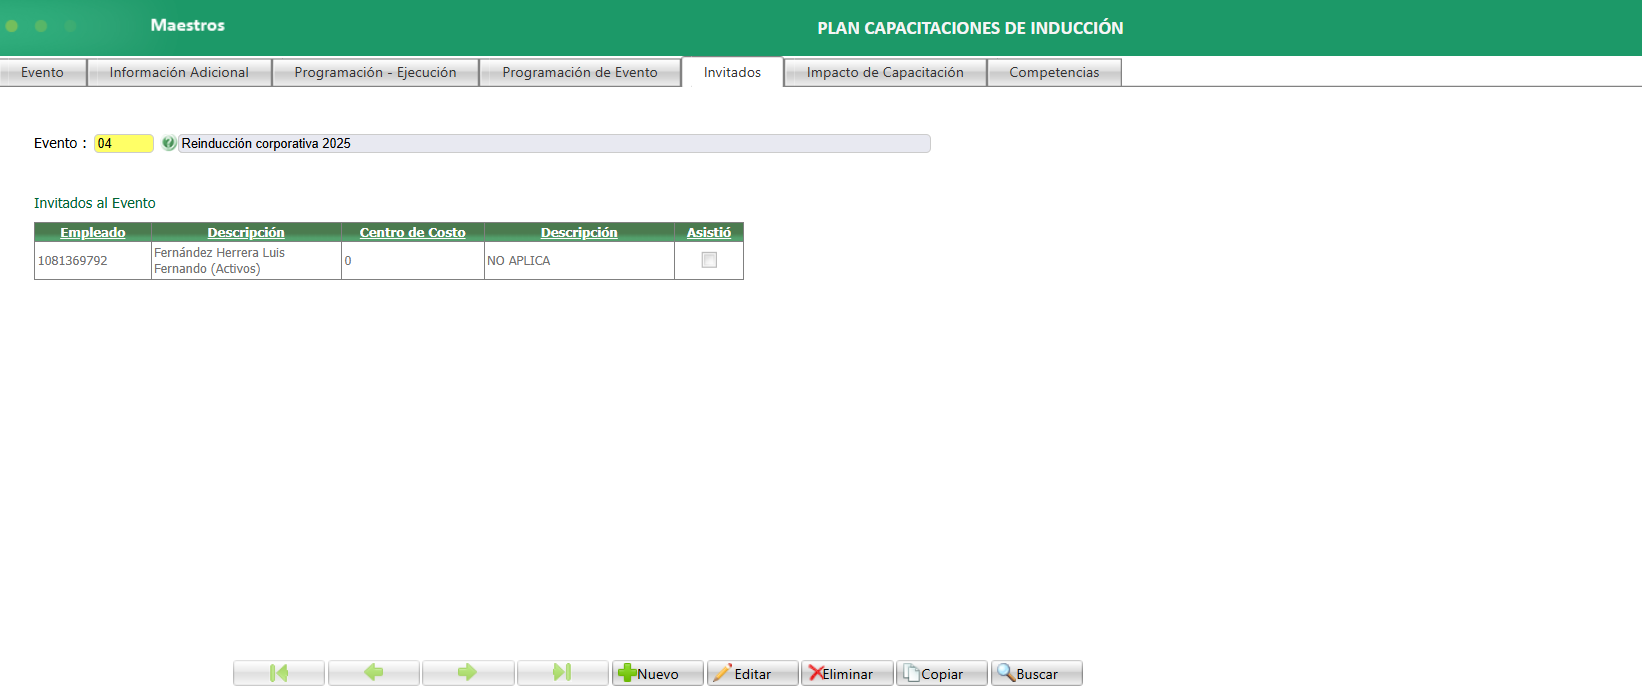Image resolution: width=1642 pixels, height=694 pixels.
Task: Select the Invitados tab
Action: coord(732,72)
